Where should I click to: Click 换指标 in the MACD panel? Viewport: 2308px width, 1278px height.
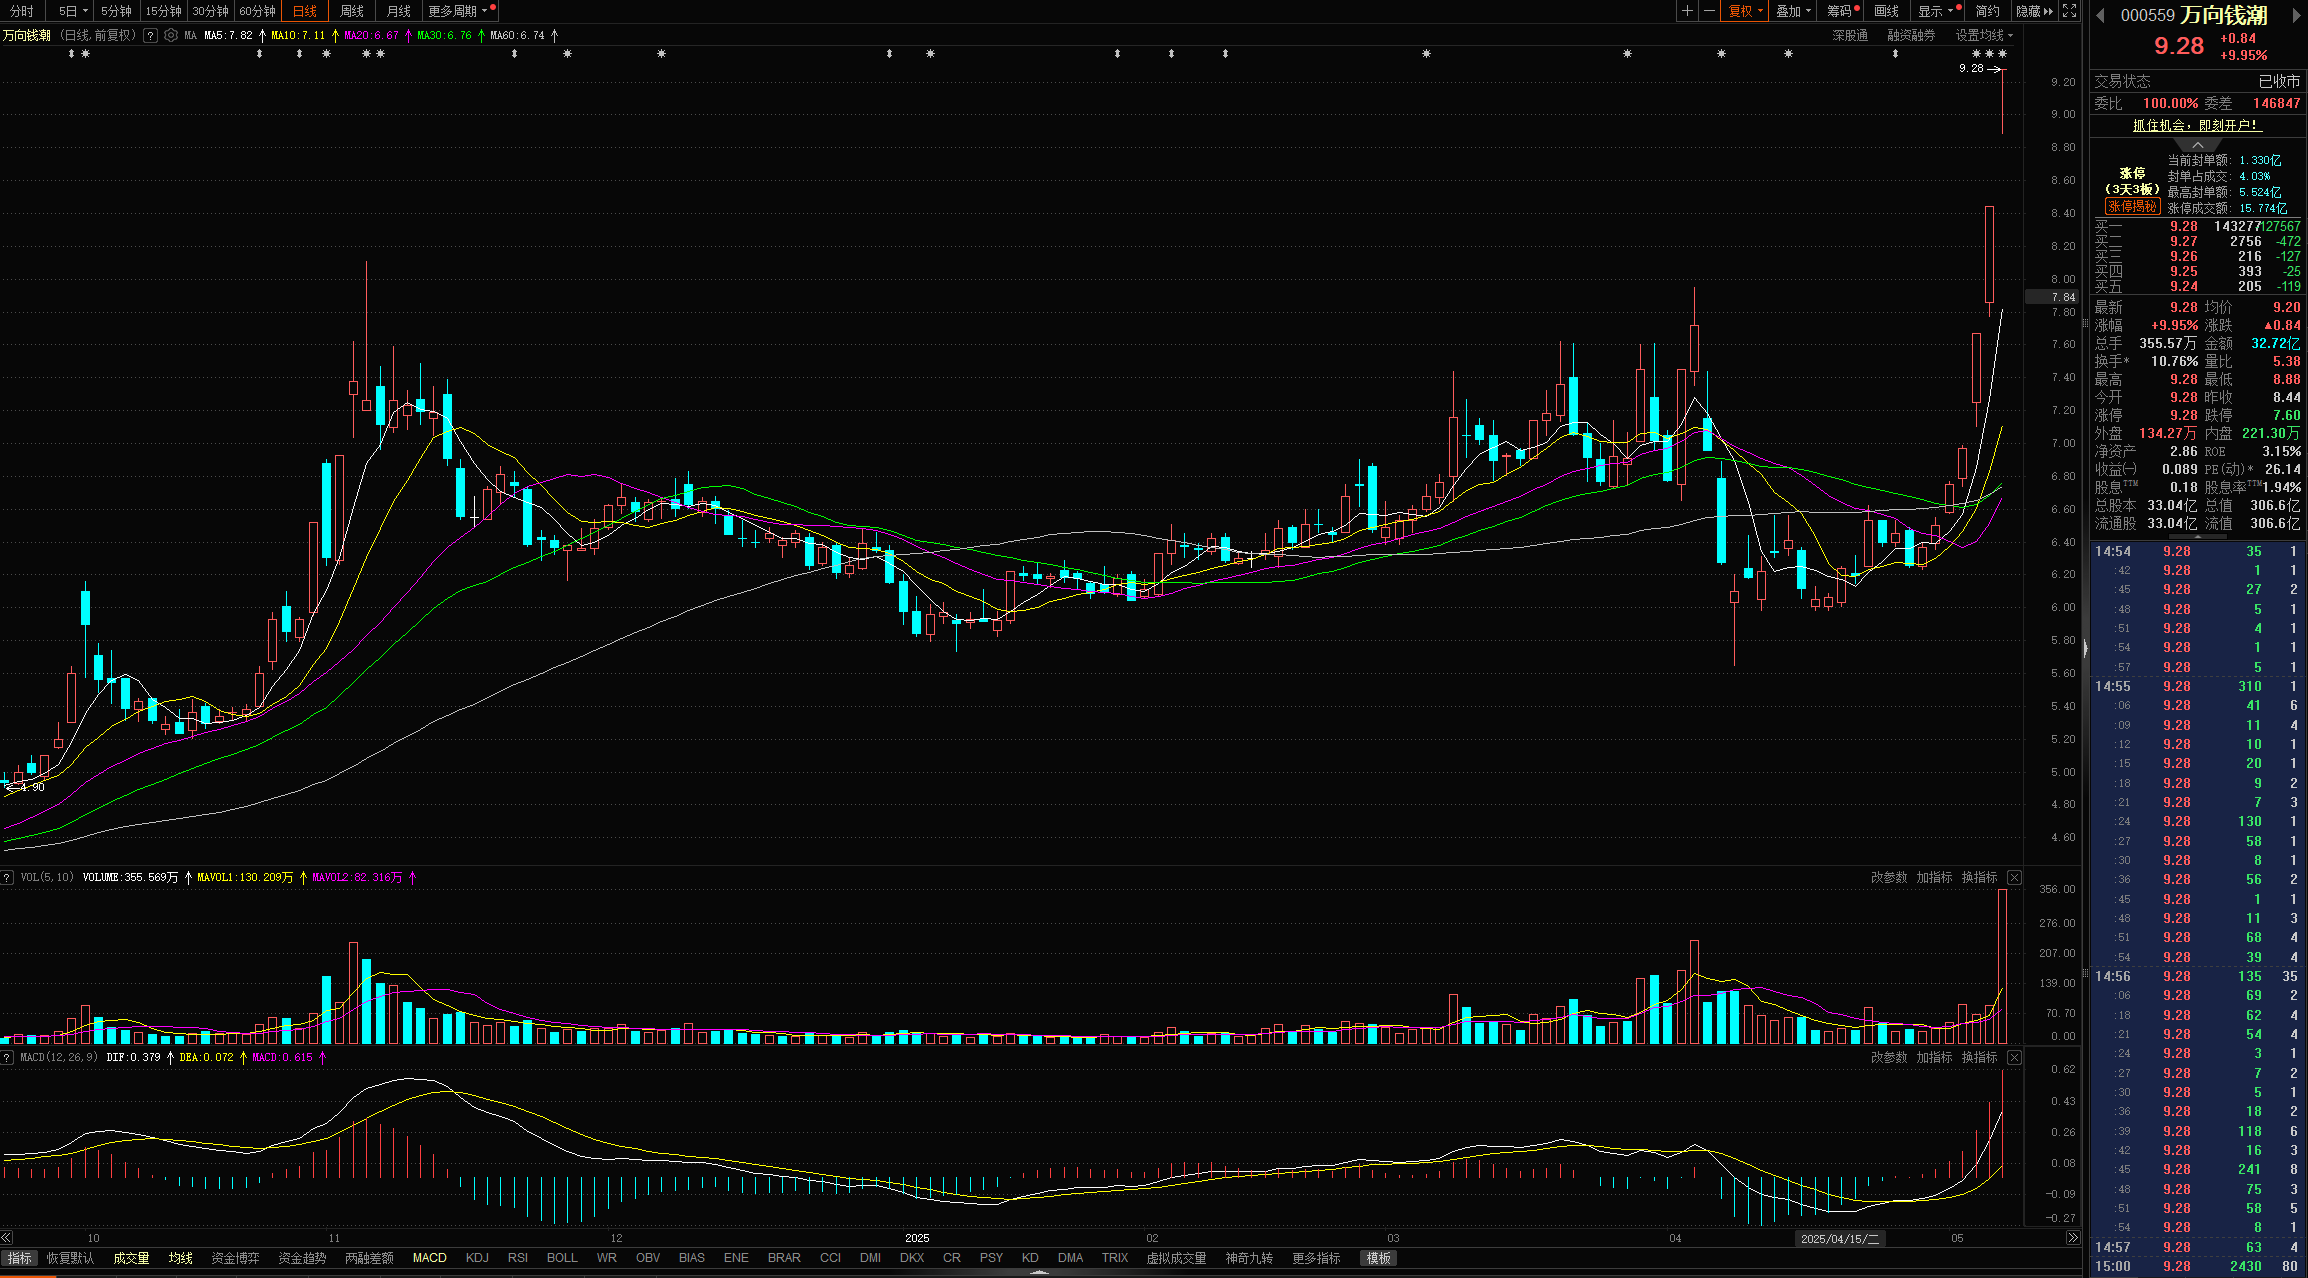[x=1979, y=1057]
